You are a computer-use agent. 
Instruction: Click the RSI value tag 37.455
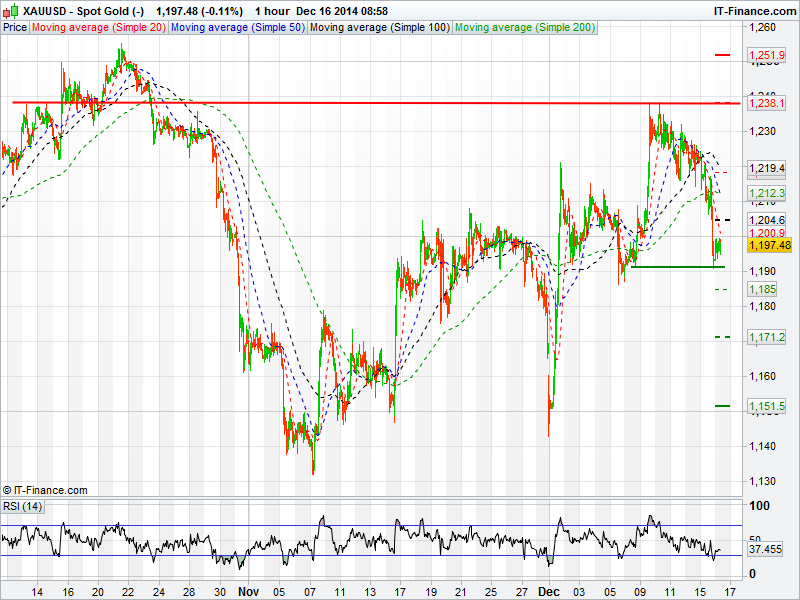(768, 549)
